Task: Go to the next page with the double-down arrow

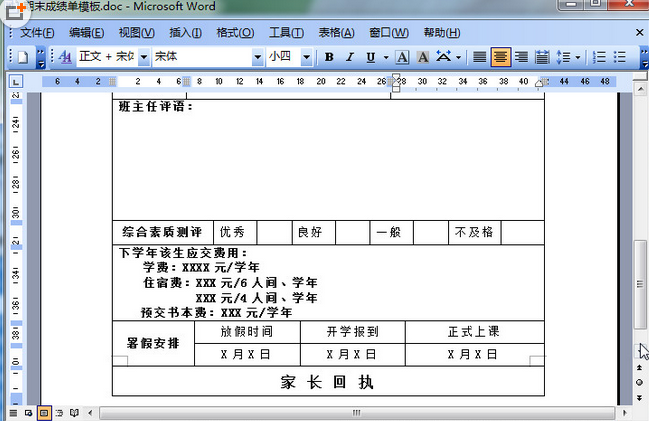Action: [x=639, y=398]
